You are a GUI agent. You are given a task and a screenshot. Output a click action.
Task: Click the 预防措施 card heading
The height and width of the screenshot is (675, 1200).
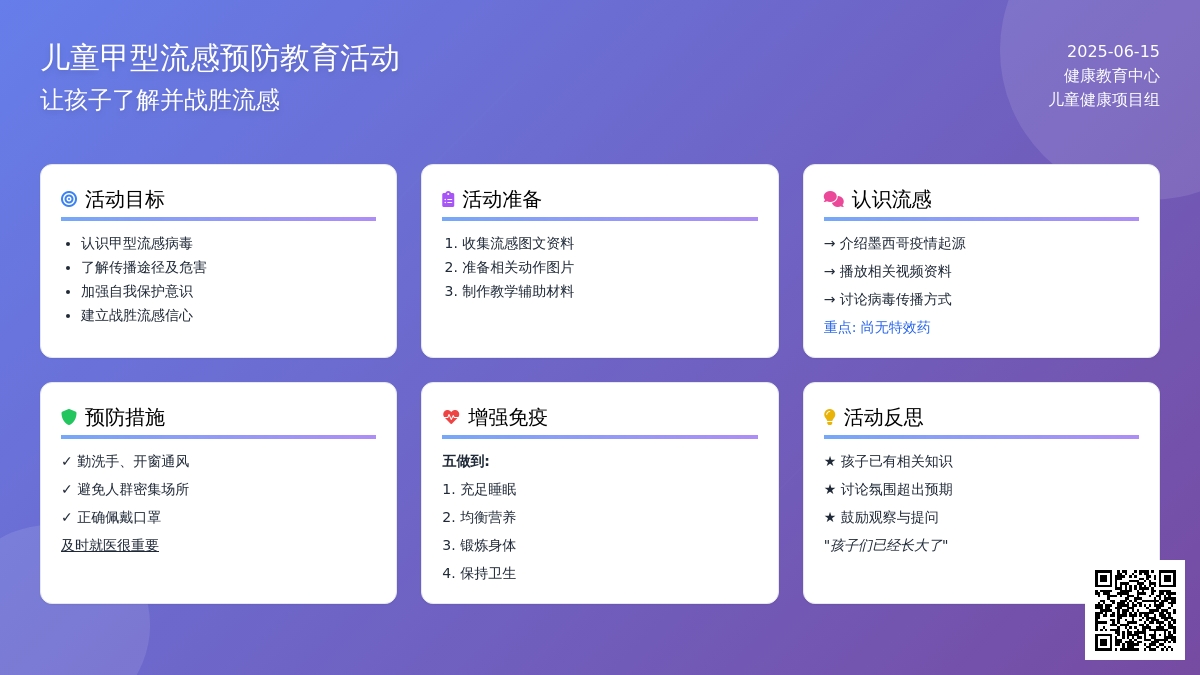coord(125,417)
